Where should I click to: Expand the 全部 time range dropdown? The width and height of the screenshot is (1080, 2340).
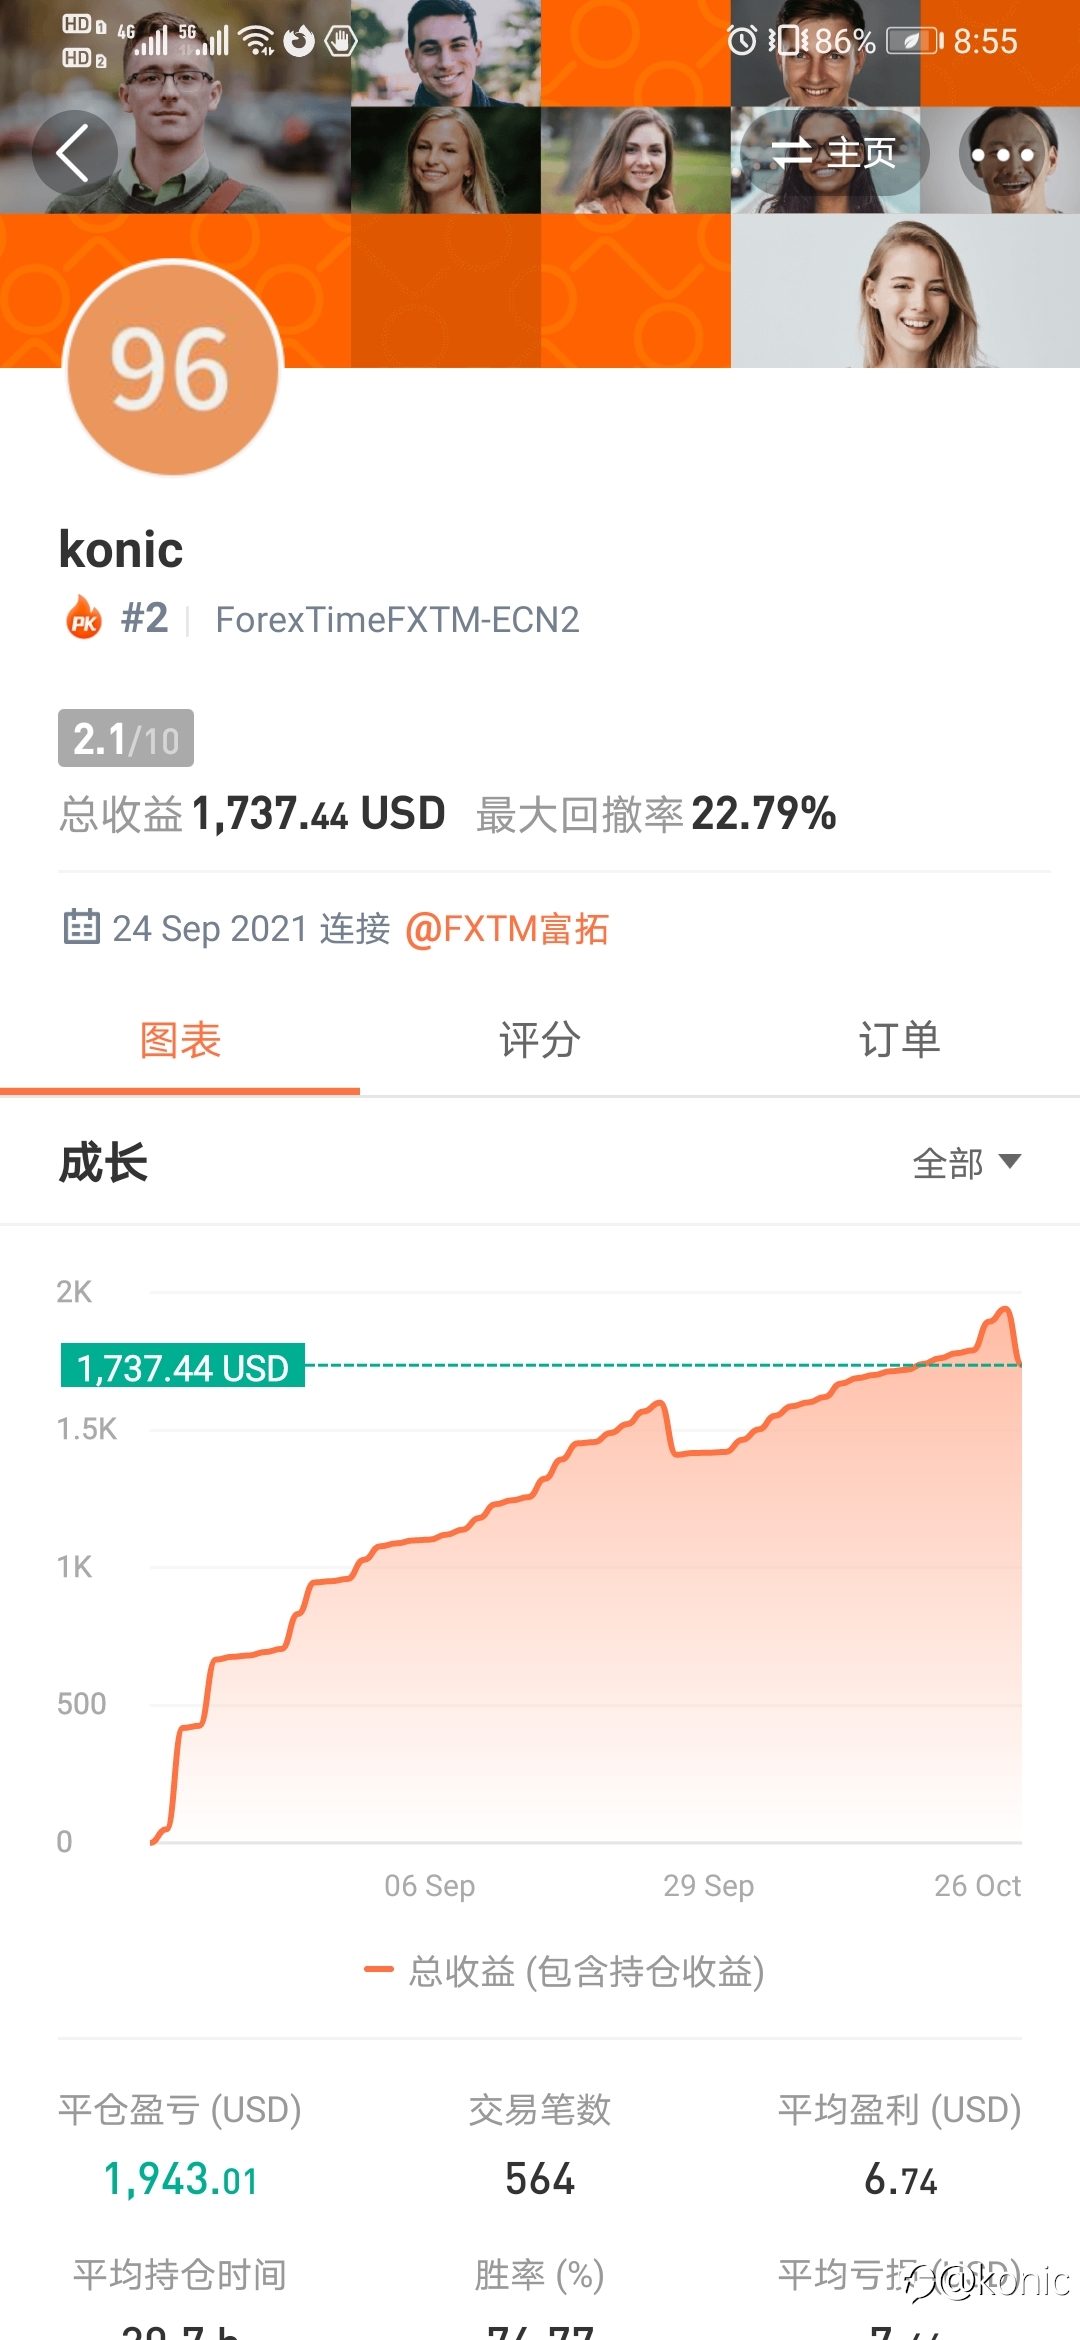pos(966,1163)
